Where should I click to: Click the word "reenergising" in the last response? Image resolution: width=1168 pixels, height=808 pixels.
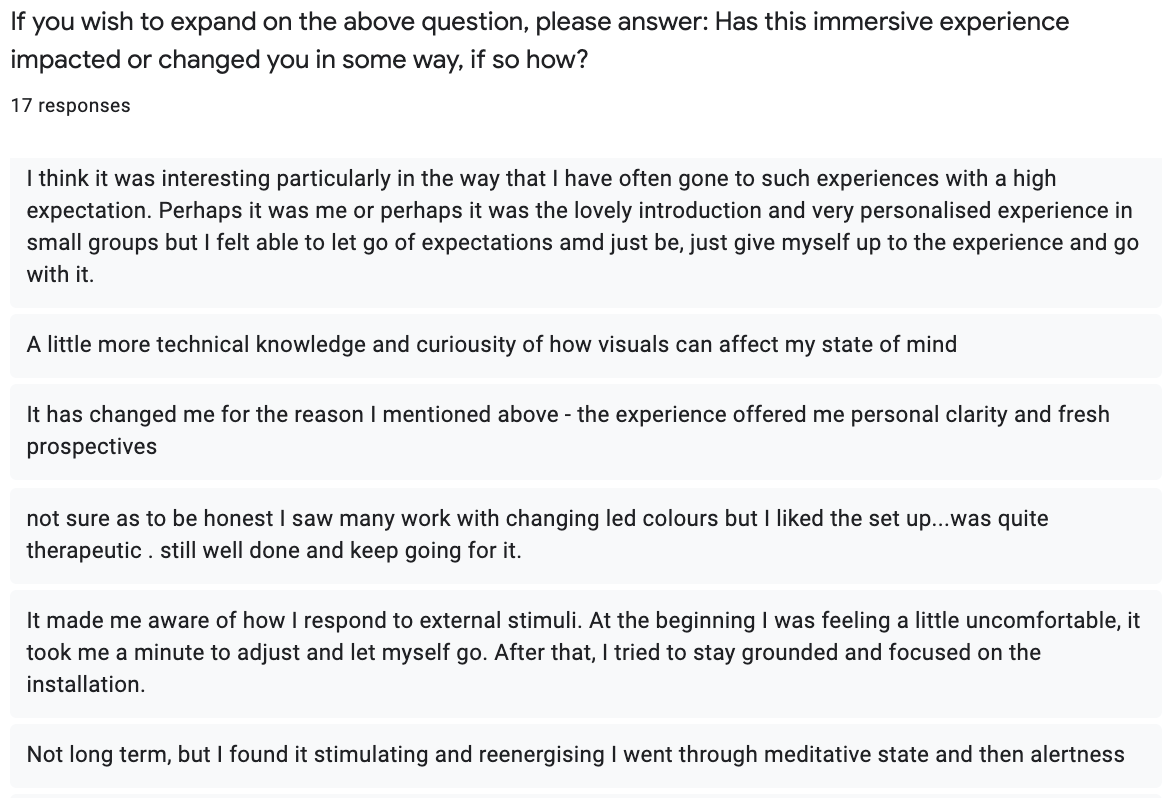(541, 754)
